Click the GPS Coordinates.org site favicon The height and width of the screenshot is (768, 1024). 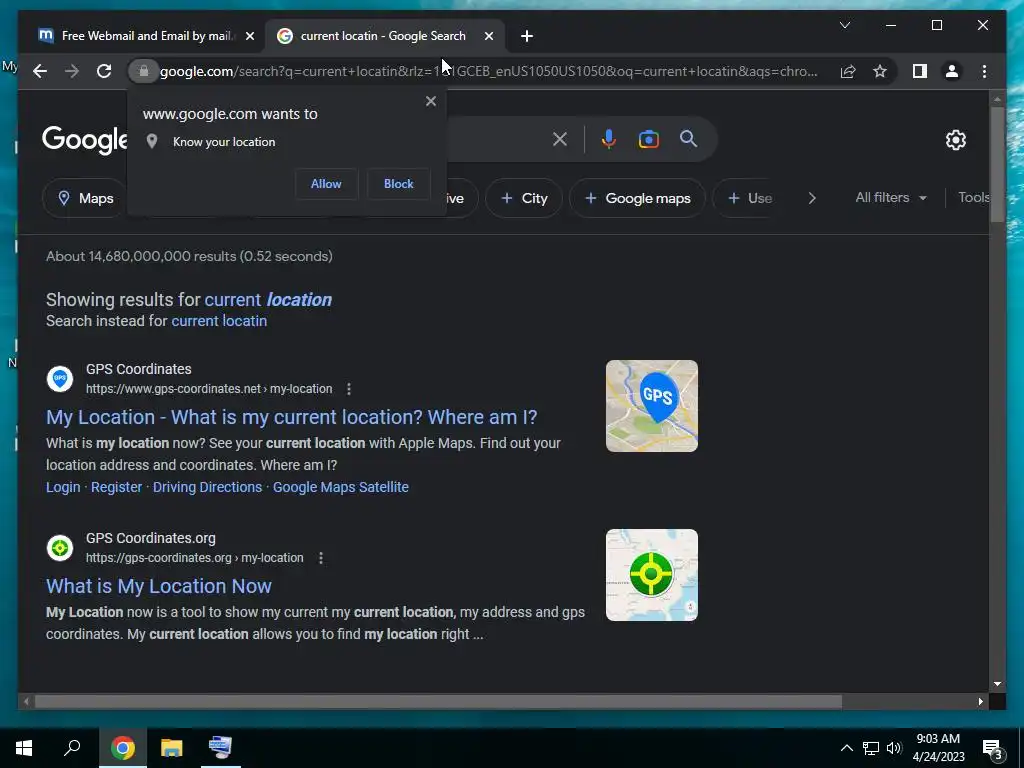[x=60, y=548]
